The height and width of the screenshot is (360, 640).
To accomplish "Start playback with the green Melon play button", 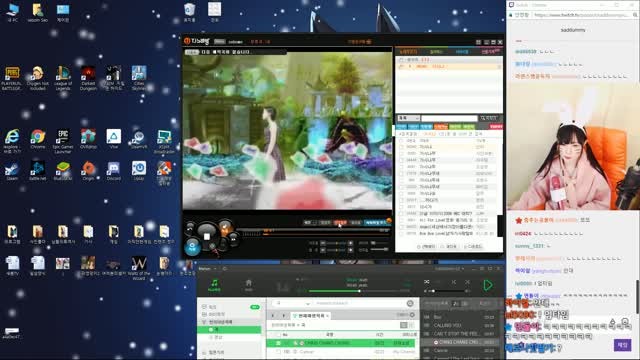I will point(488,285).
